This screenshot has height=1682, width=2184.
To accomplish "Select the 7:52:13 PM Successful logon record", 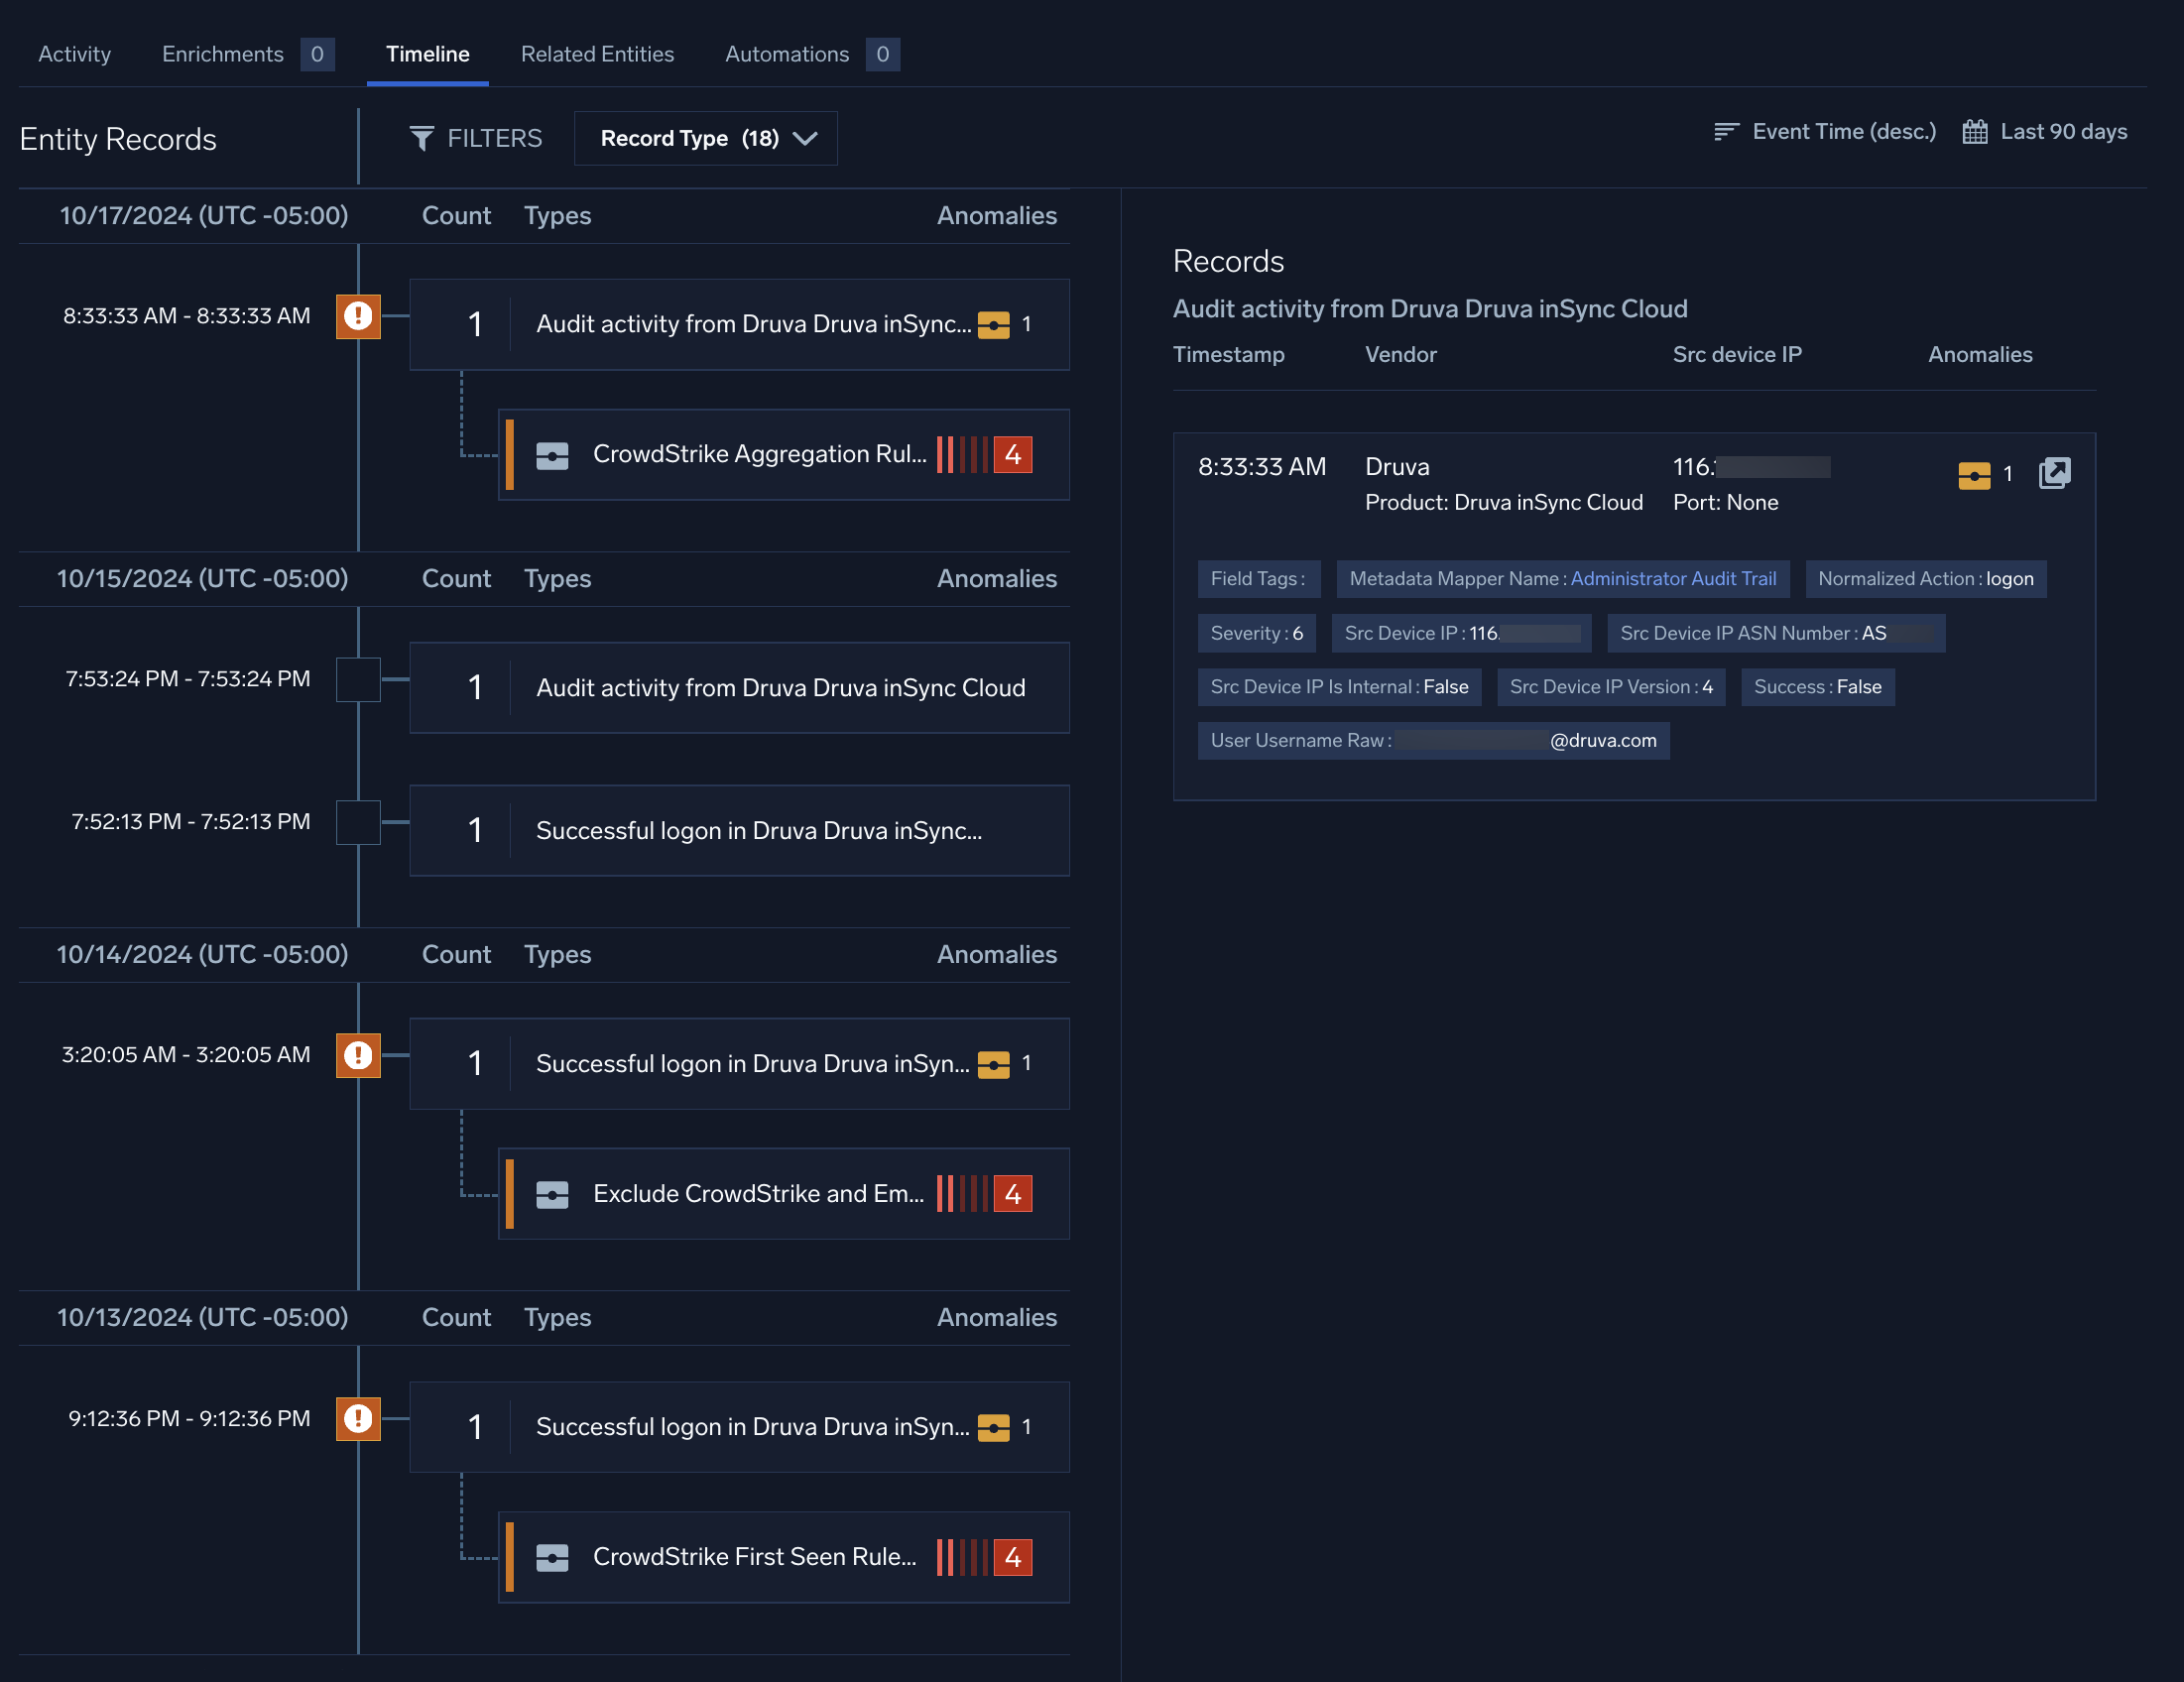I will point(740,831).
